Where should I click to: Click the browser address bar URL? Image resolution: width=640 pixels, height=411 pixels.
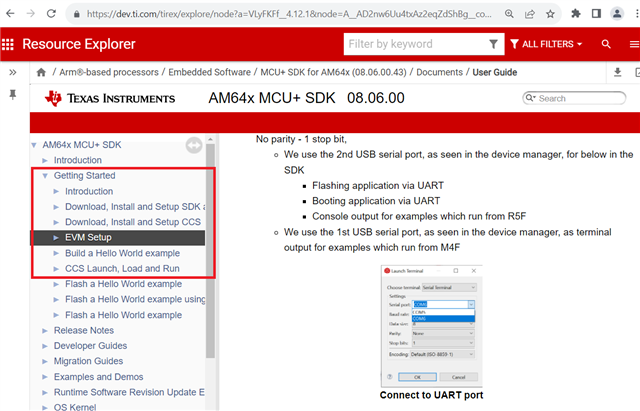[289, 14]
